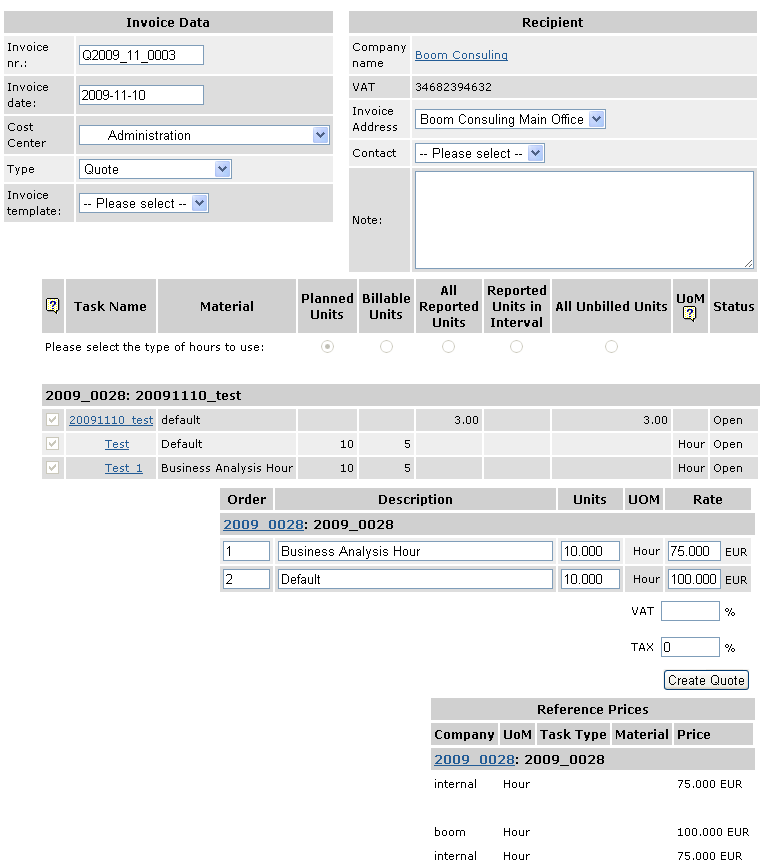The image size is (772, 865).
Task: Open the Contact Please select dropdown
Action: pos(480,153)
